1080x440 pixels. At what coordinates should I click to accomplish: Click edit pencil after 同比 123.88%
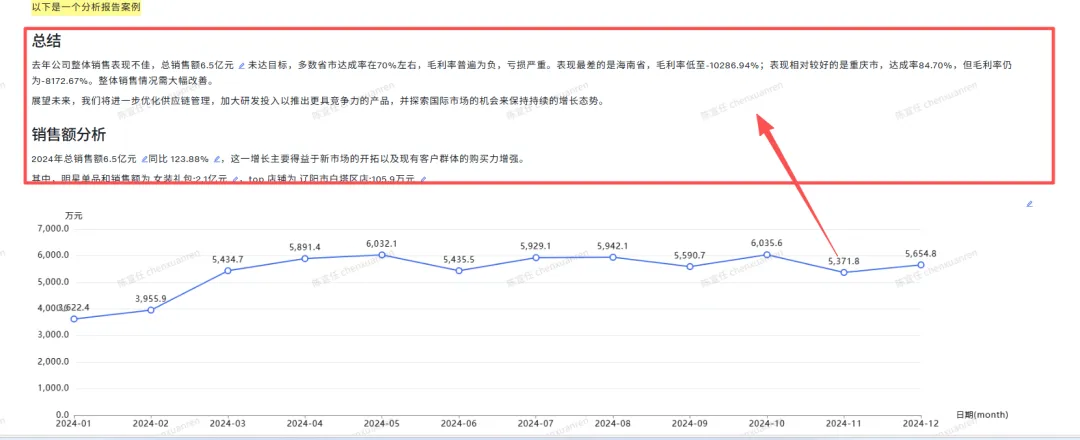[218, 159]
